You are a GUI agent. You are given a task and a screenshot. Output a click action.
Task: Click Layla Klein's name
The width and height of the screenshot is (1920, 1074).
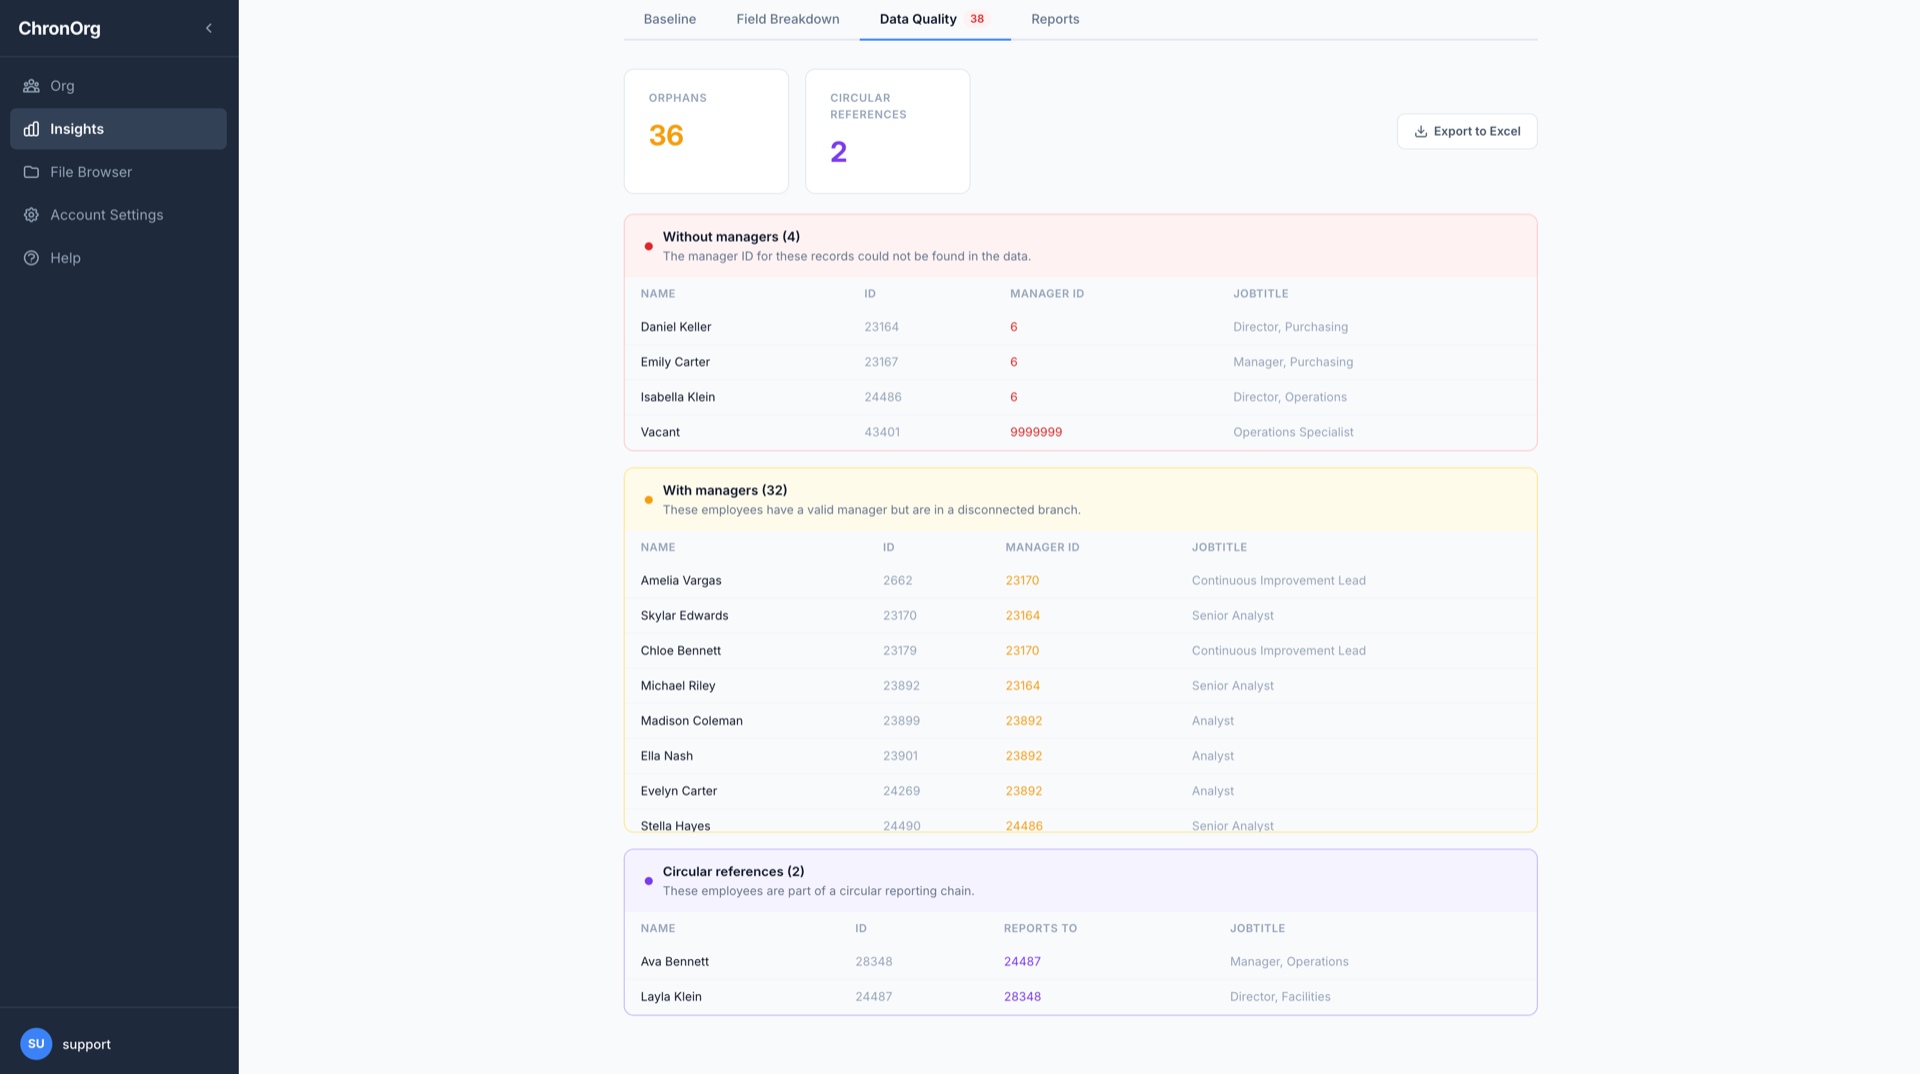coord(670,996)
